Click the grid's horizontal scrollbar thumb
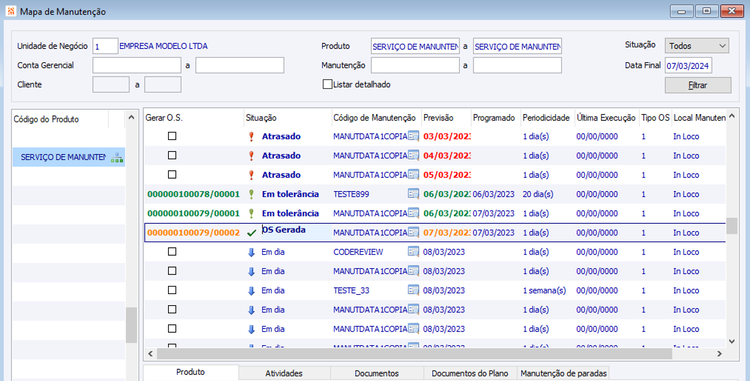 414,354
